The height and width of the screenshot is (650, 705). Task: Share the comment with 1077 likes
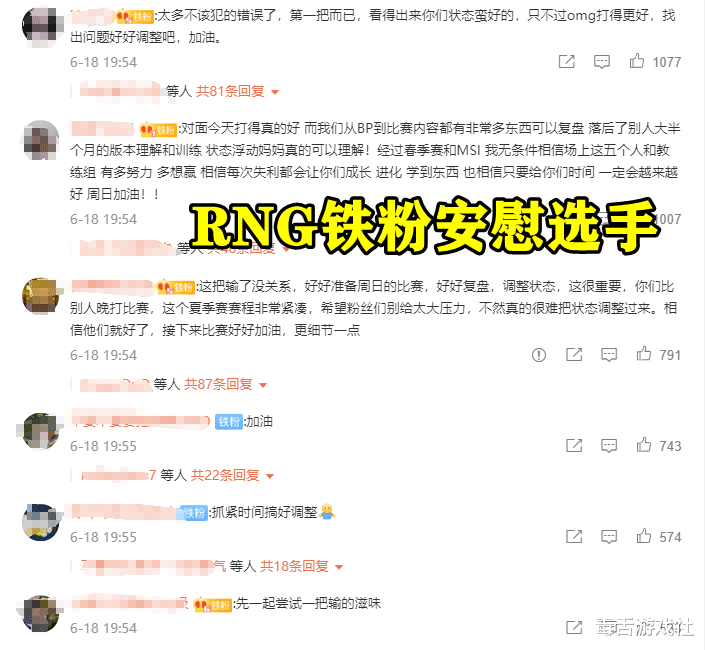click(567, 62)
